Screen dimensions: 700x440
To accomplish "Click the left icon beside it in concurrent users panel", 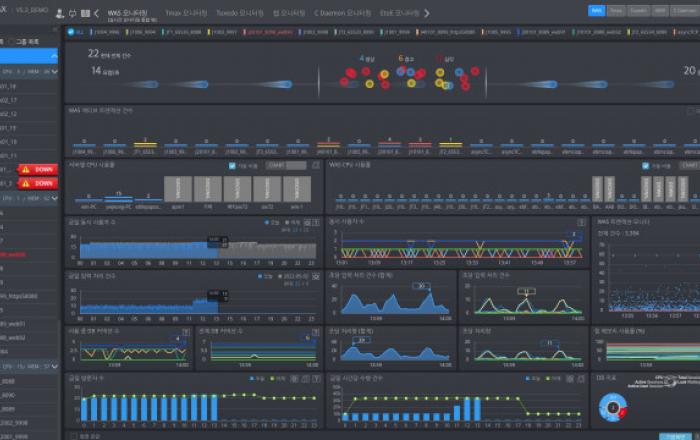I will (307, 222).
